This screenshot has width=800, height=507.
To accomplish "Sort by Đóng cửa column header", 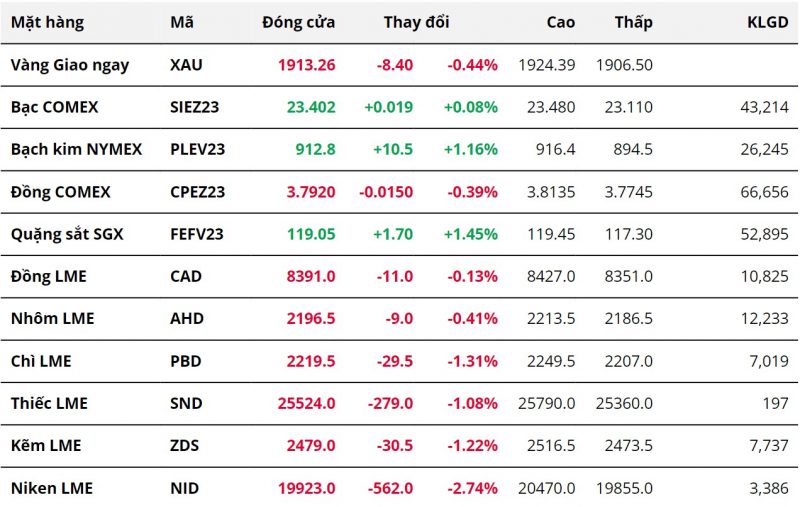I will click(299, 22).
